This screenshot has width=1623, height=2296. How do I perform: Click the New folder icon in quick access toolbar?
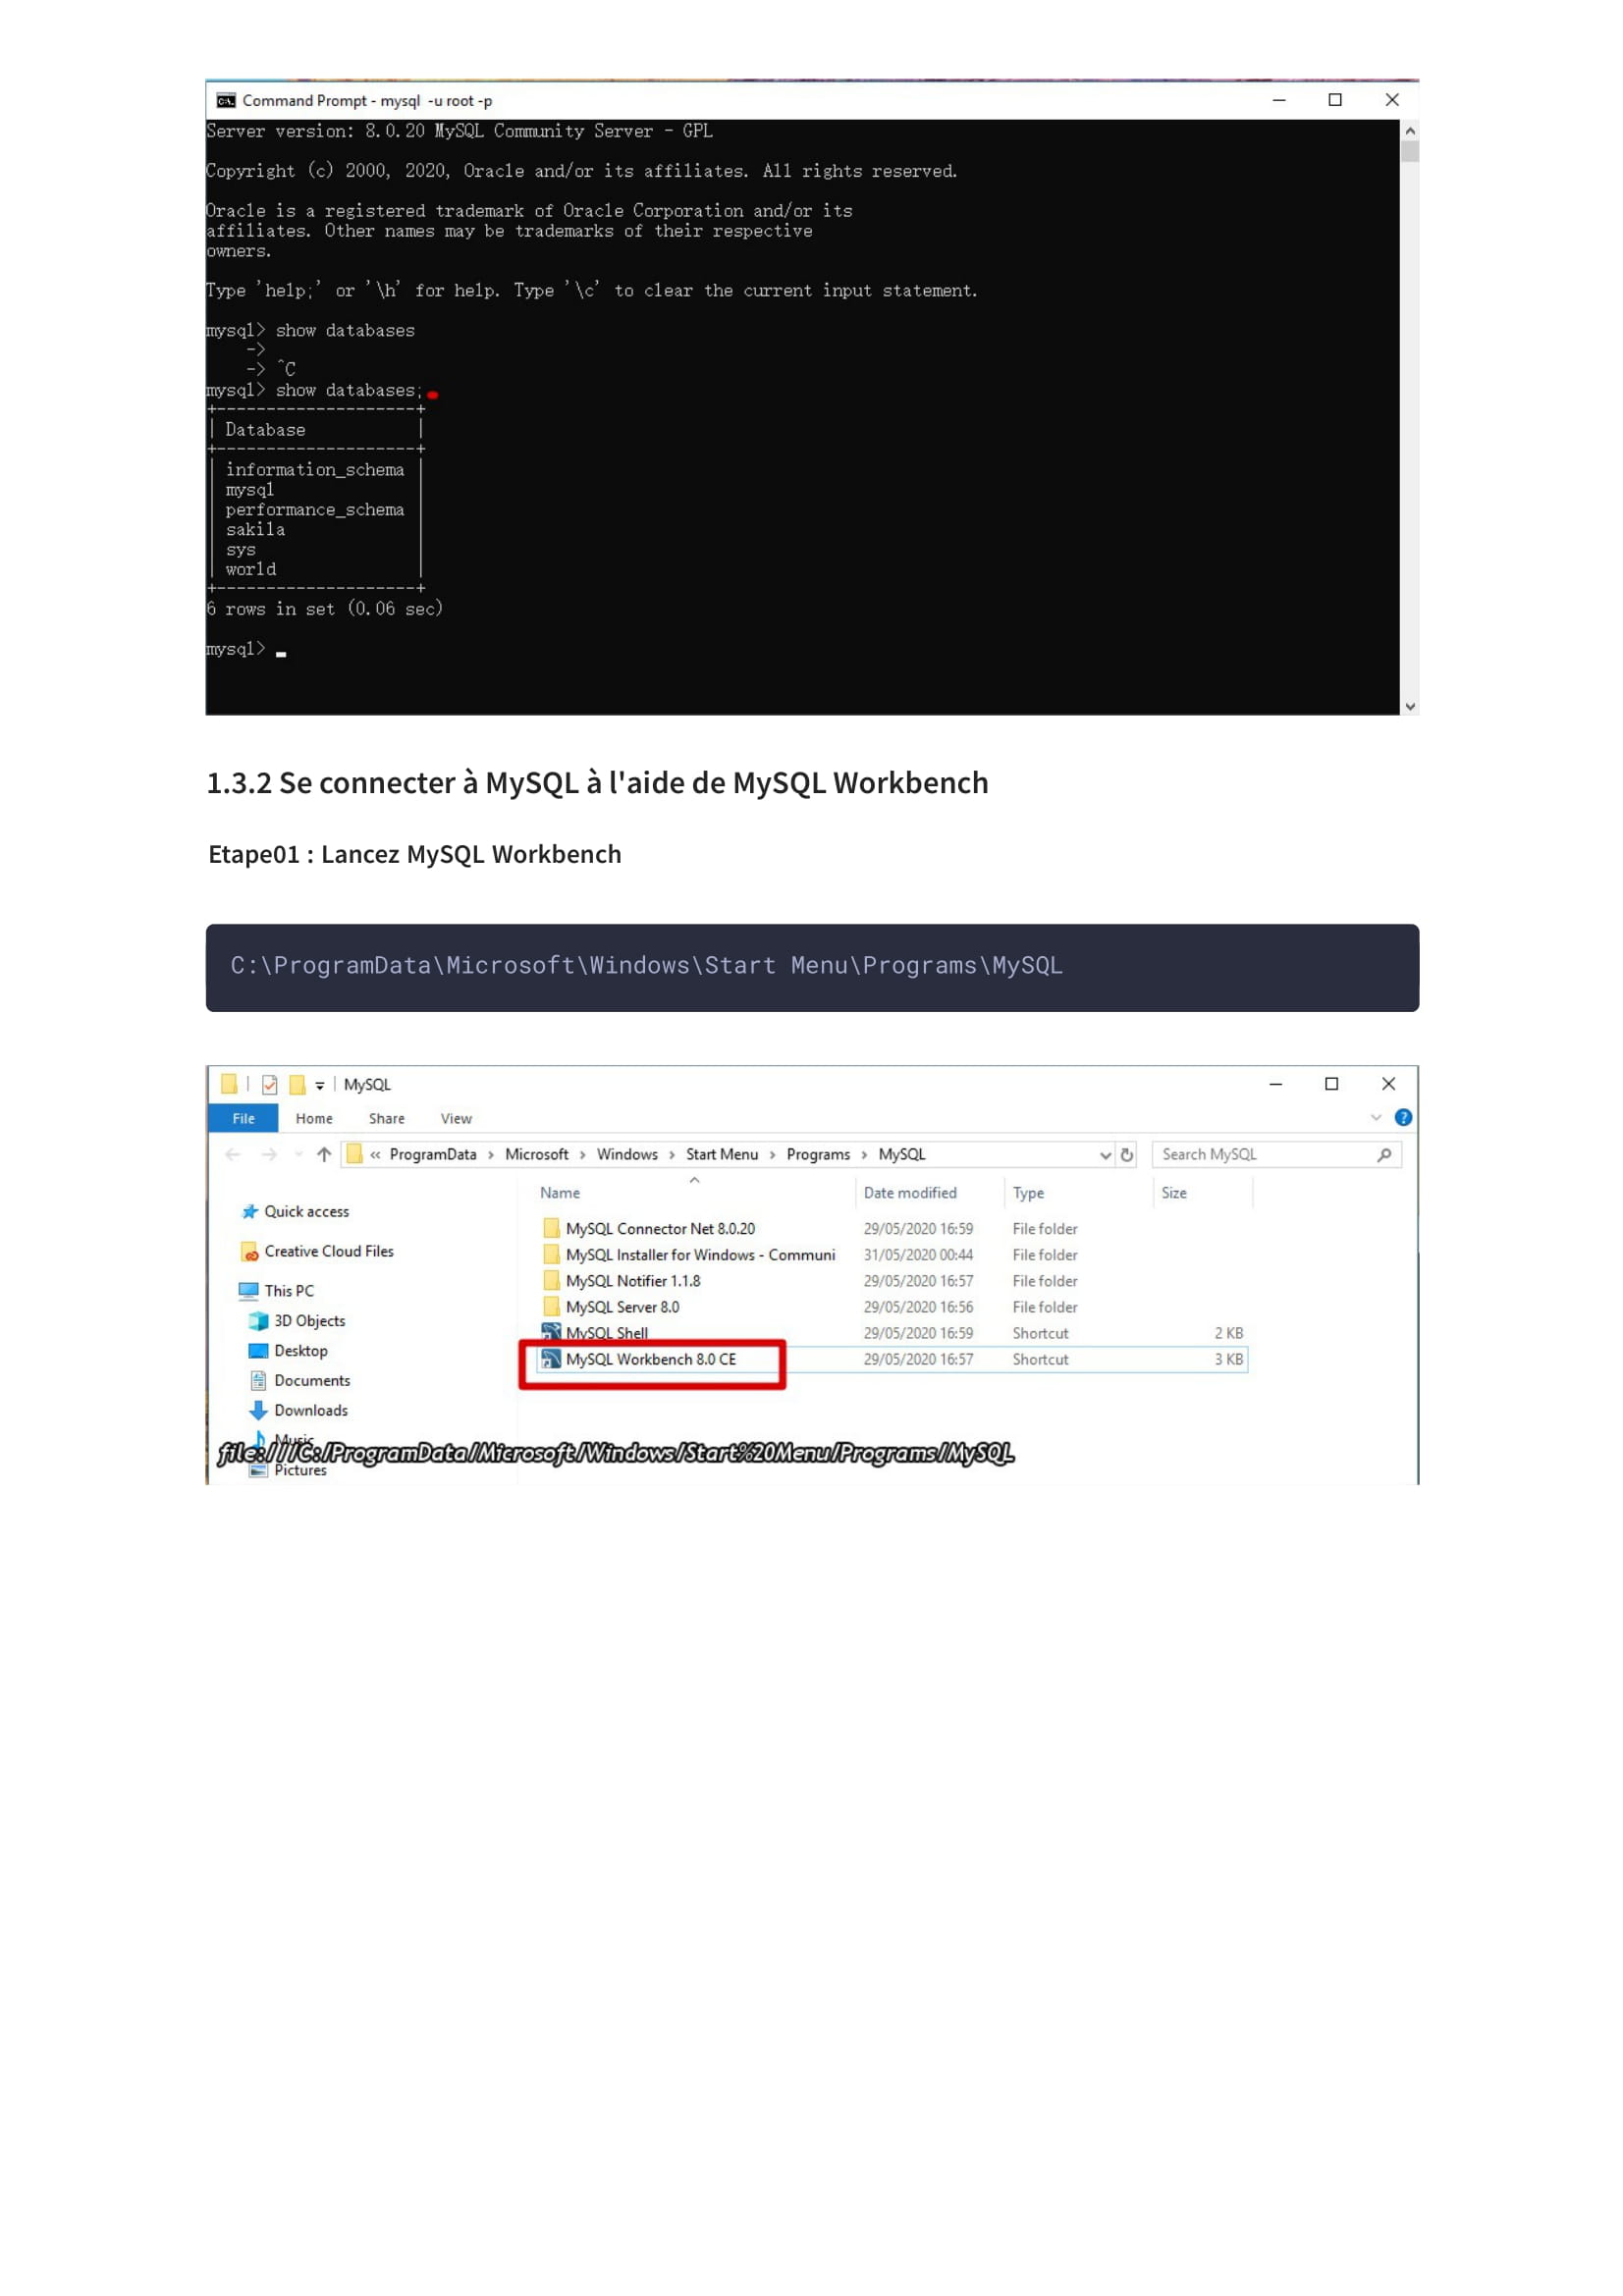point(297,1084)
